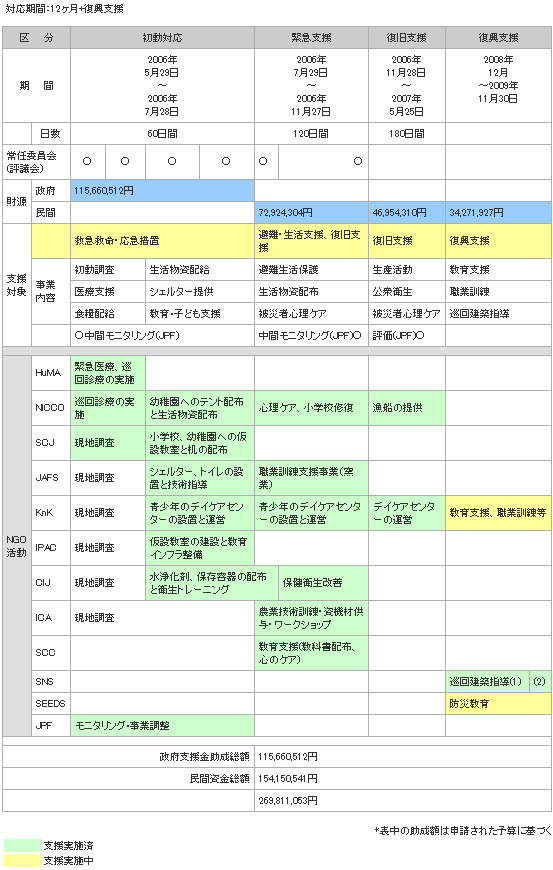Click the 公衆衛生 cell
553x870 pixels.
point(407,291)
